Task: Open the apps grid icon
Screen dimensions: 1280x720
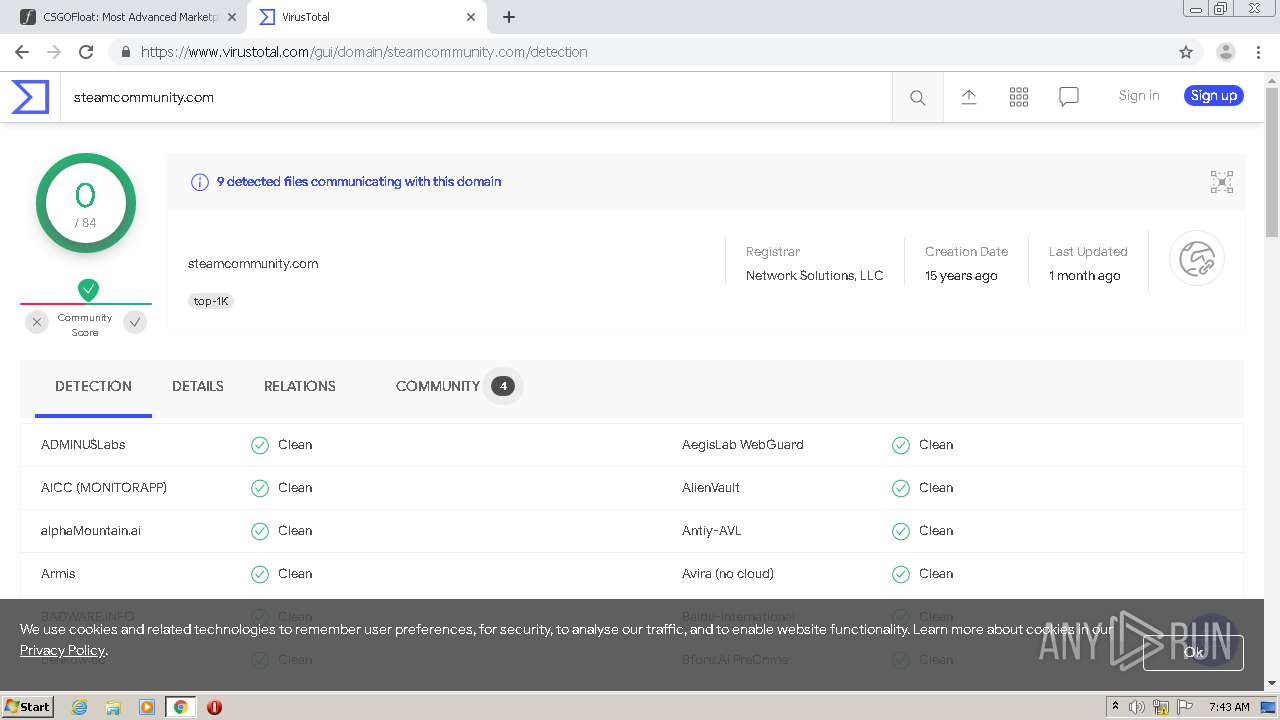Action: pyautogui.click(x=1019, y=96)
